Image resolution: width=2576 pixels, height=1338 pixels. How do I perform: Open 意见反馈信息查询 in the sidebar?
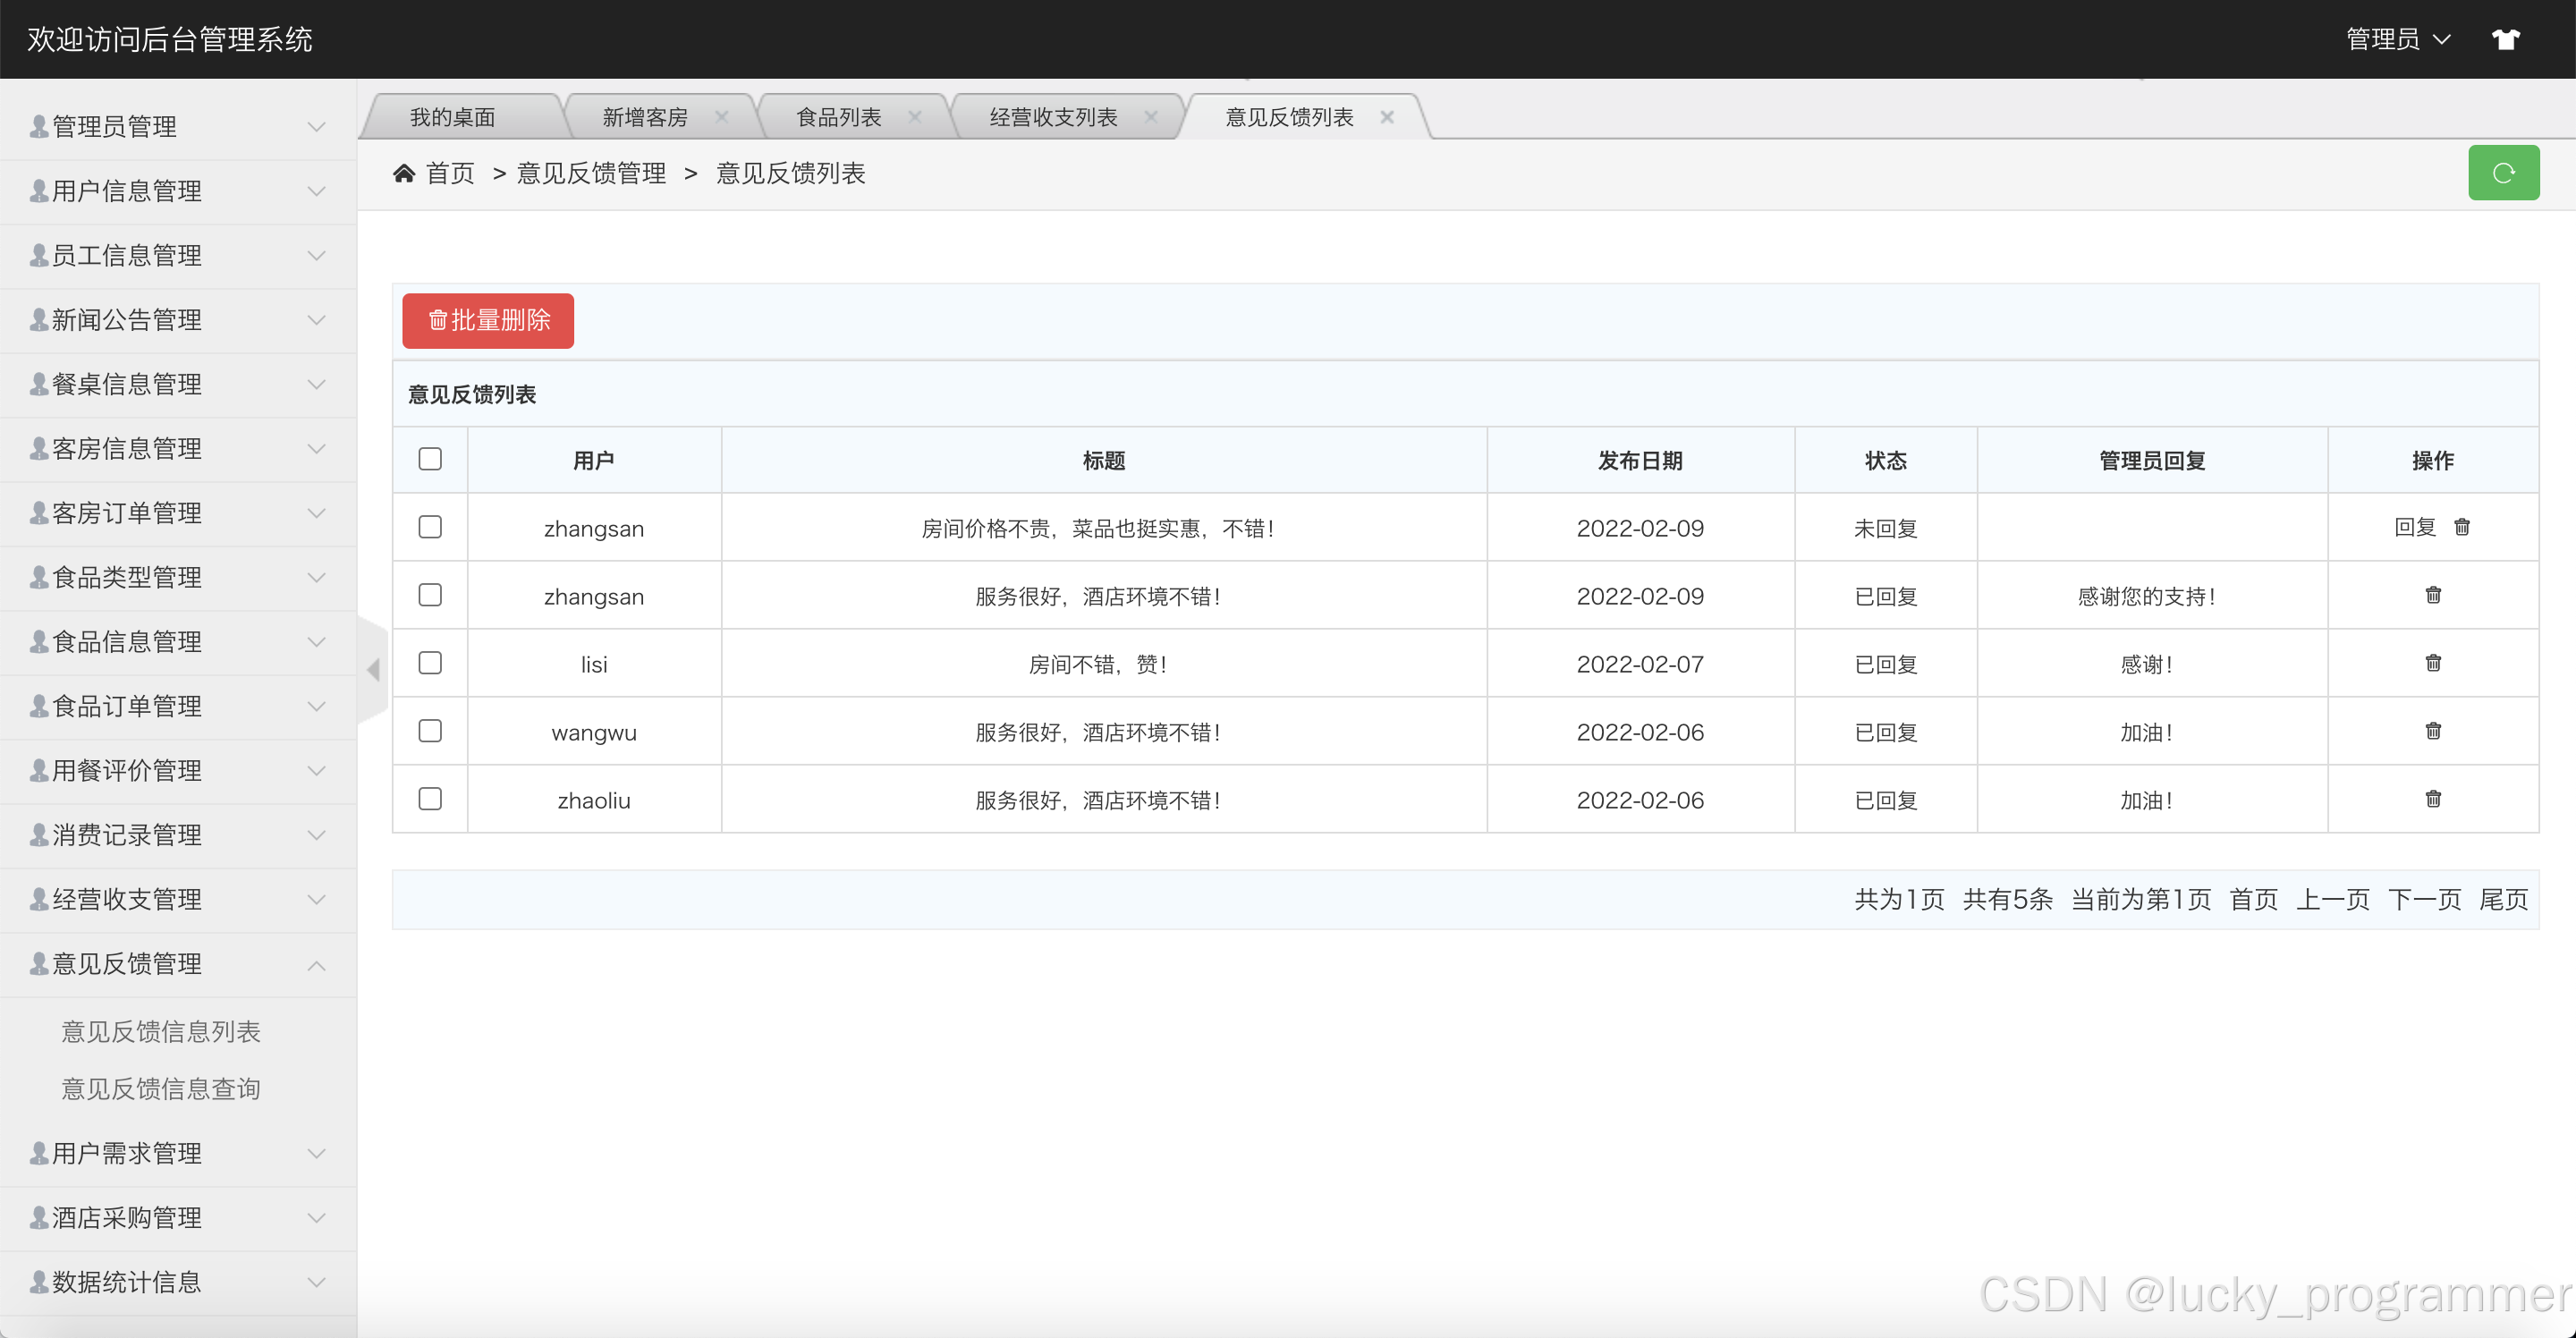(x=161, y=1089)
